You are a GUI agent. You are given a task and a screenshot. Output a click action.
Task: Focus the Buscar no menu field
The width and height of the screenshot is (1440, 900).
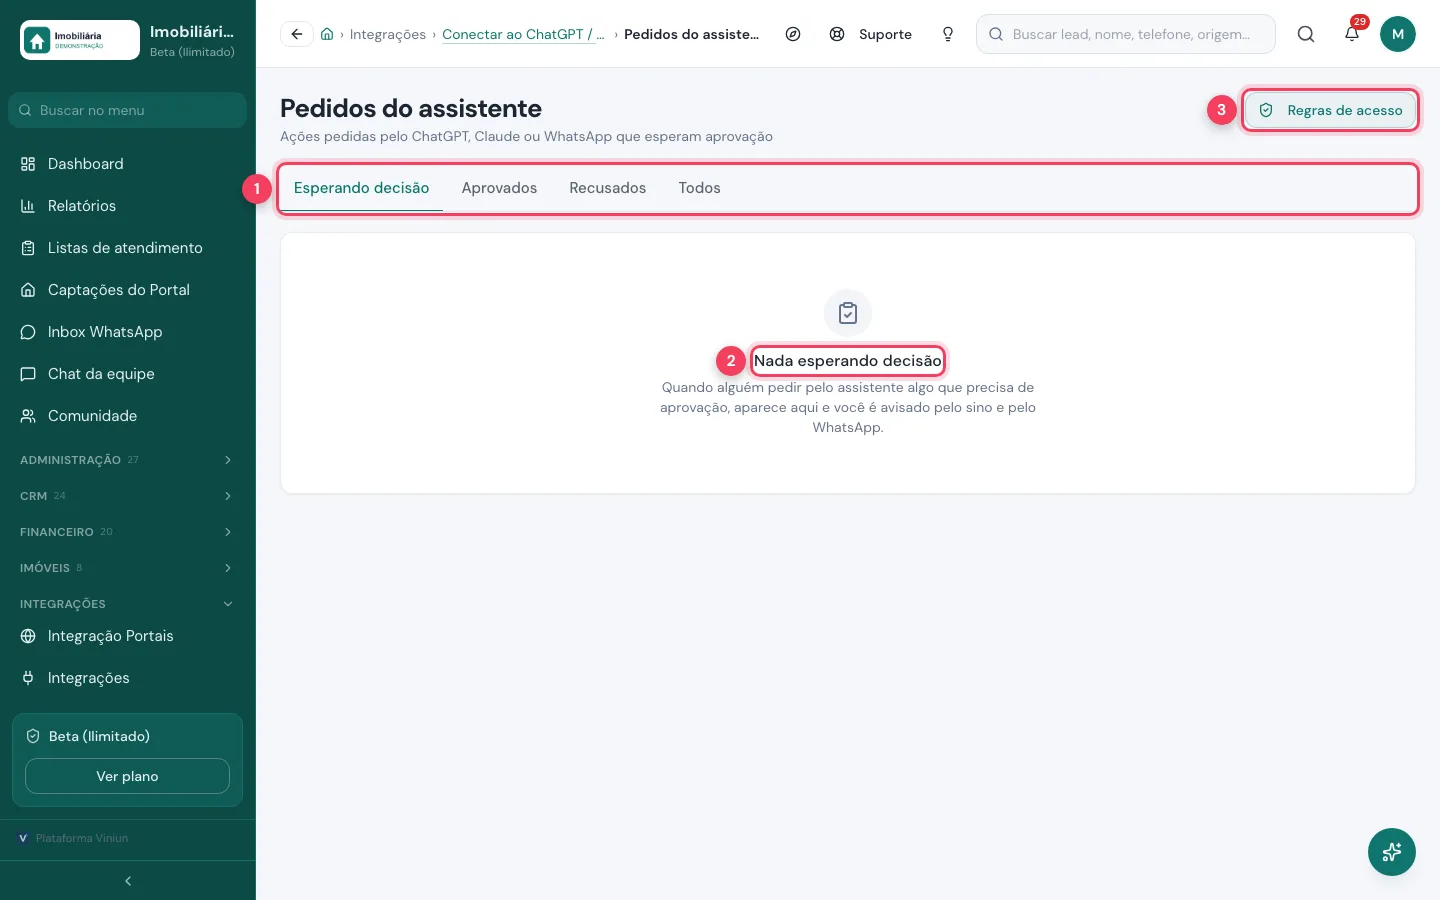point(127,110)
